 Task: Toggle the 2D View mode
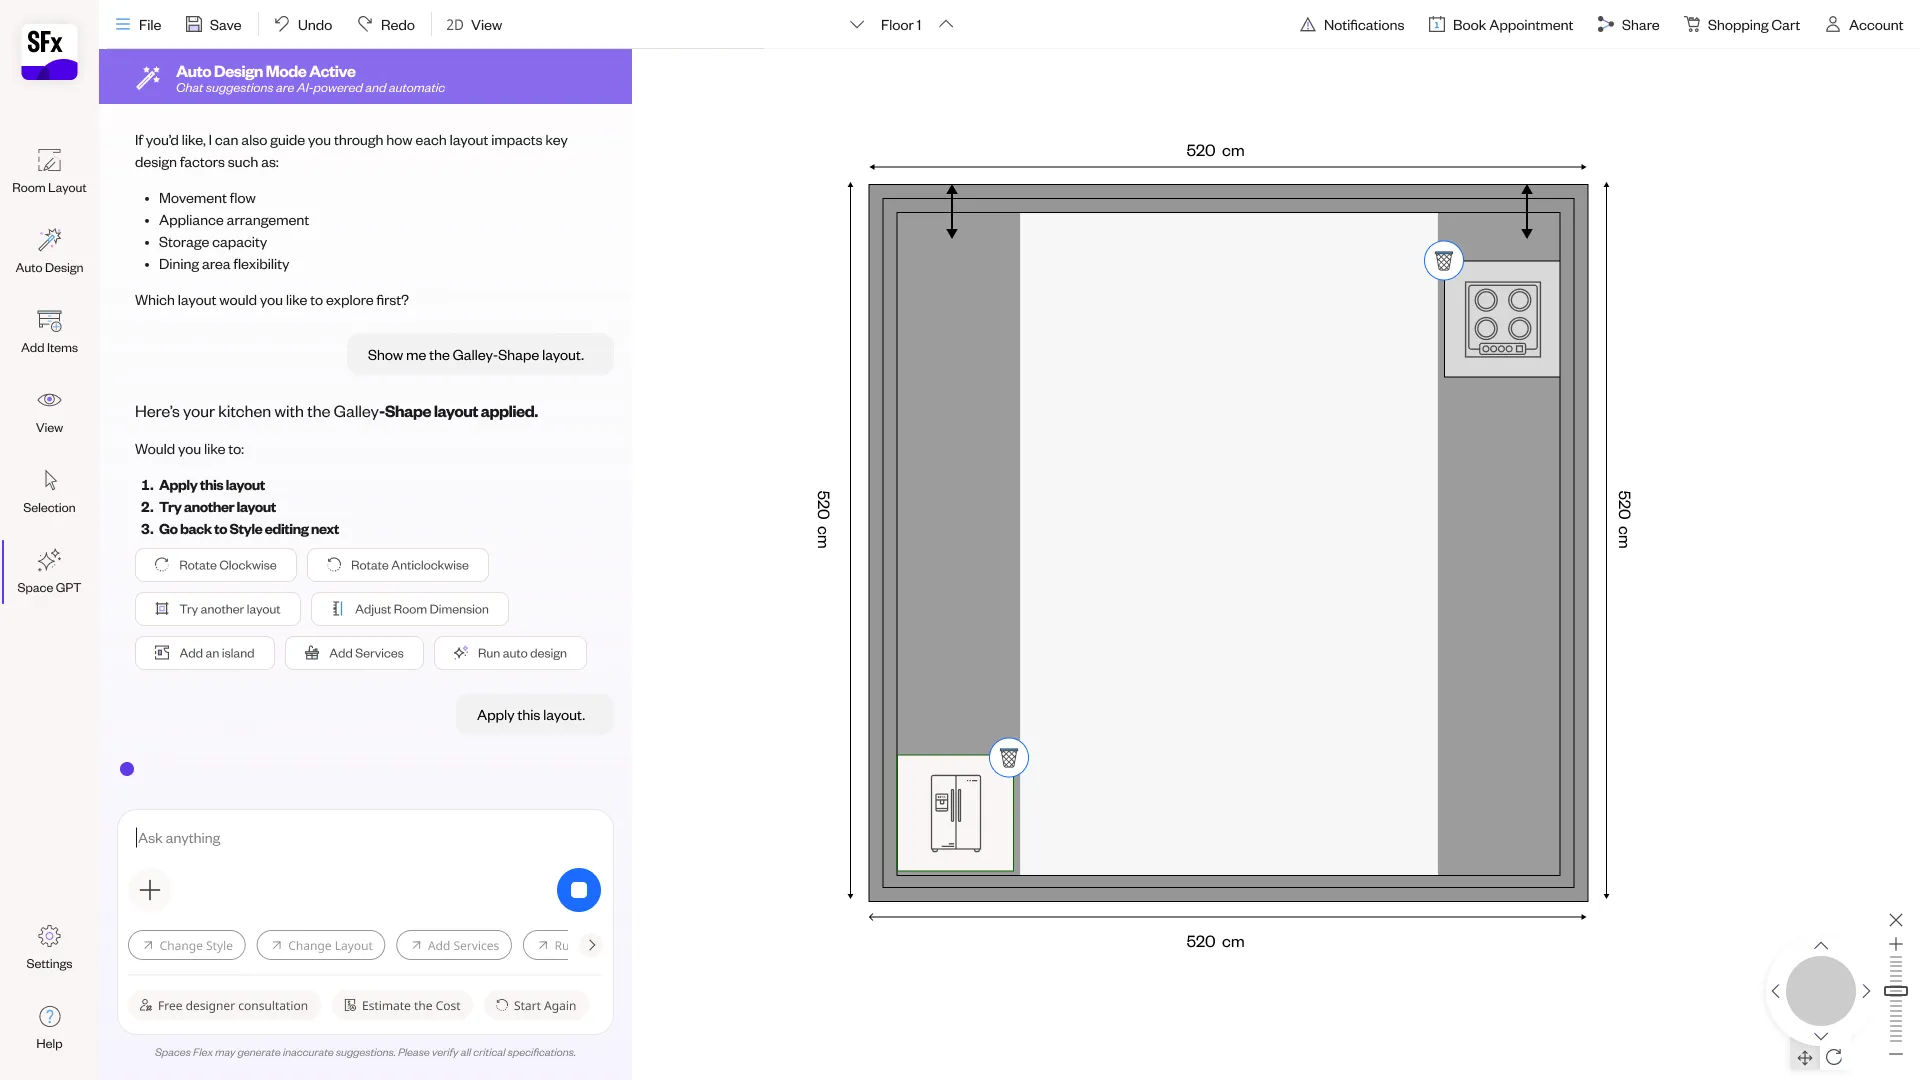click(474, 25)
